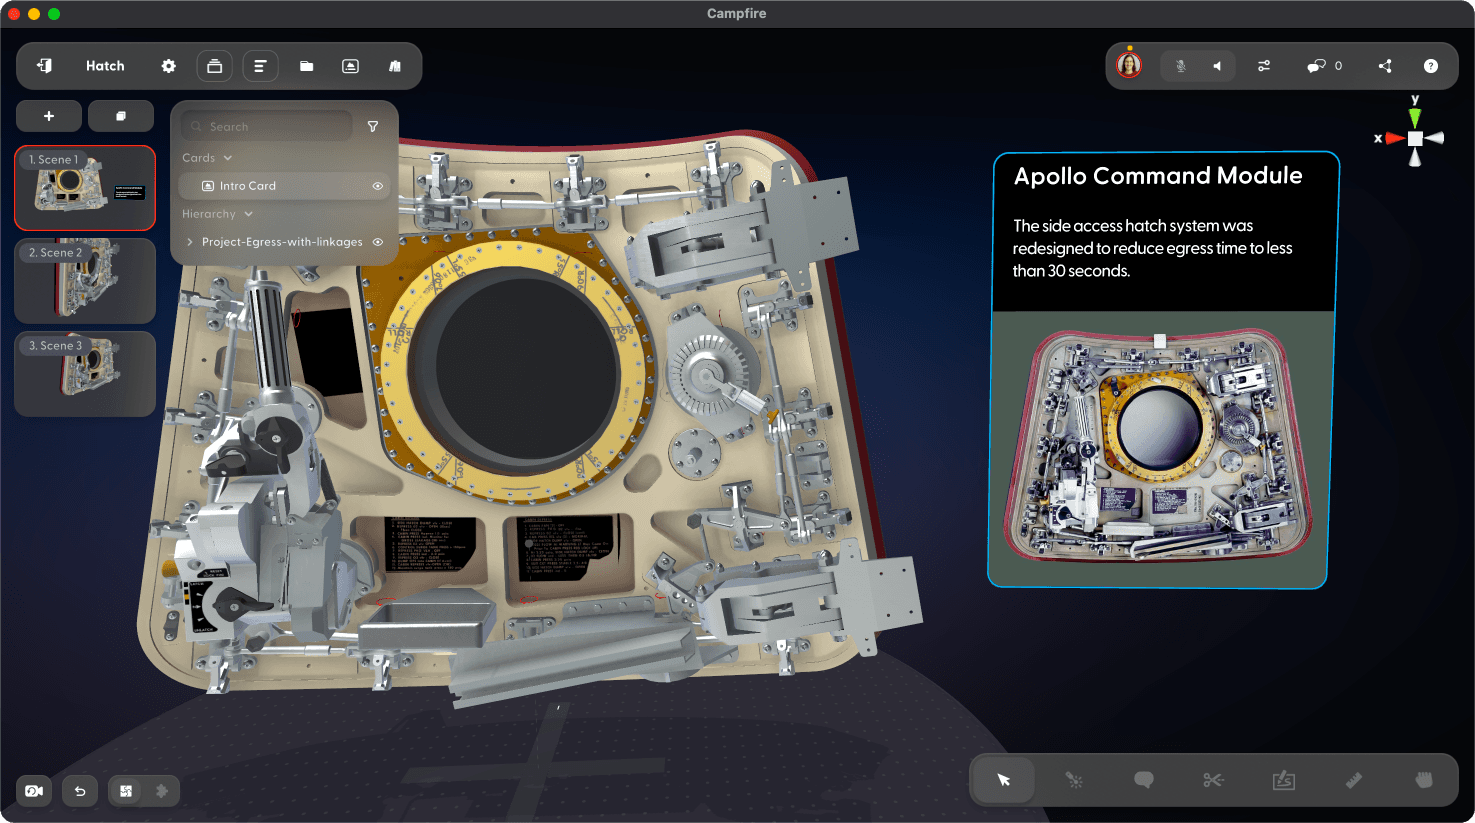Select the ruler measure tool

(x=1354, y=780)
